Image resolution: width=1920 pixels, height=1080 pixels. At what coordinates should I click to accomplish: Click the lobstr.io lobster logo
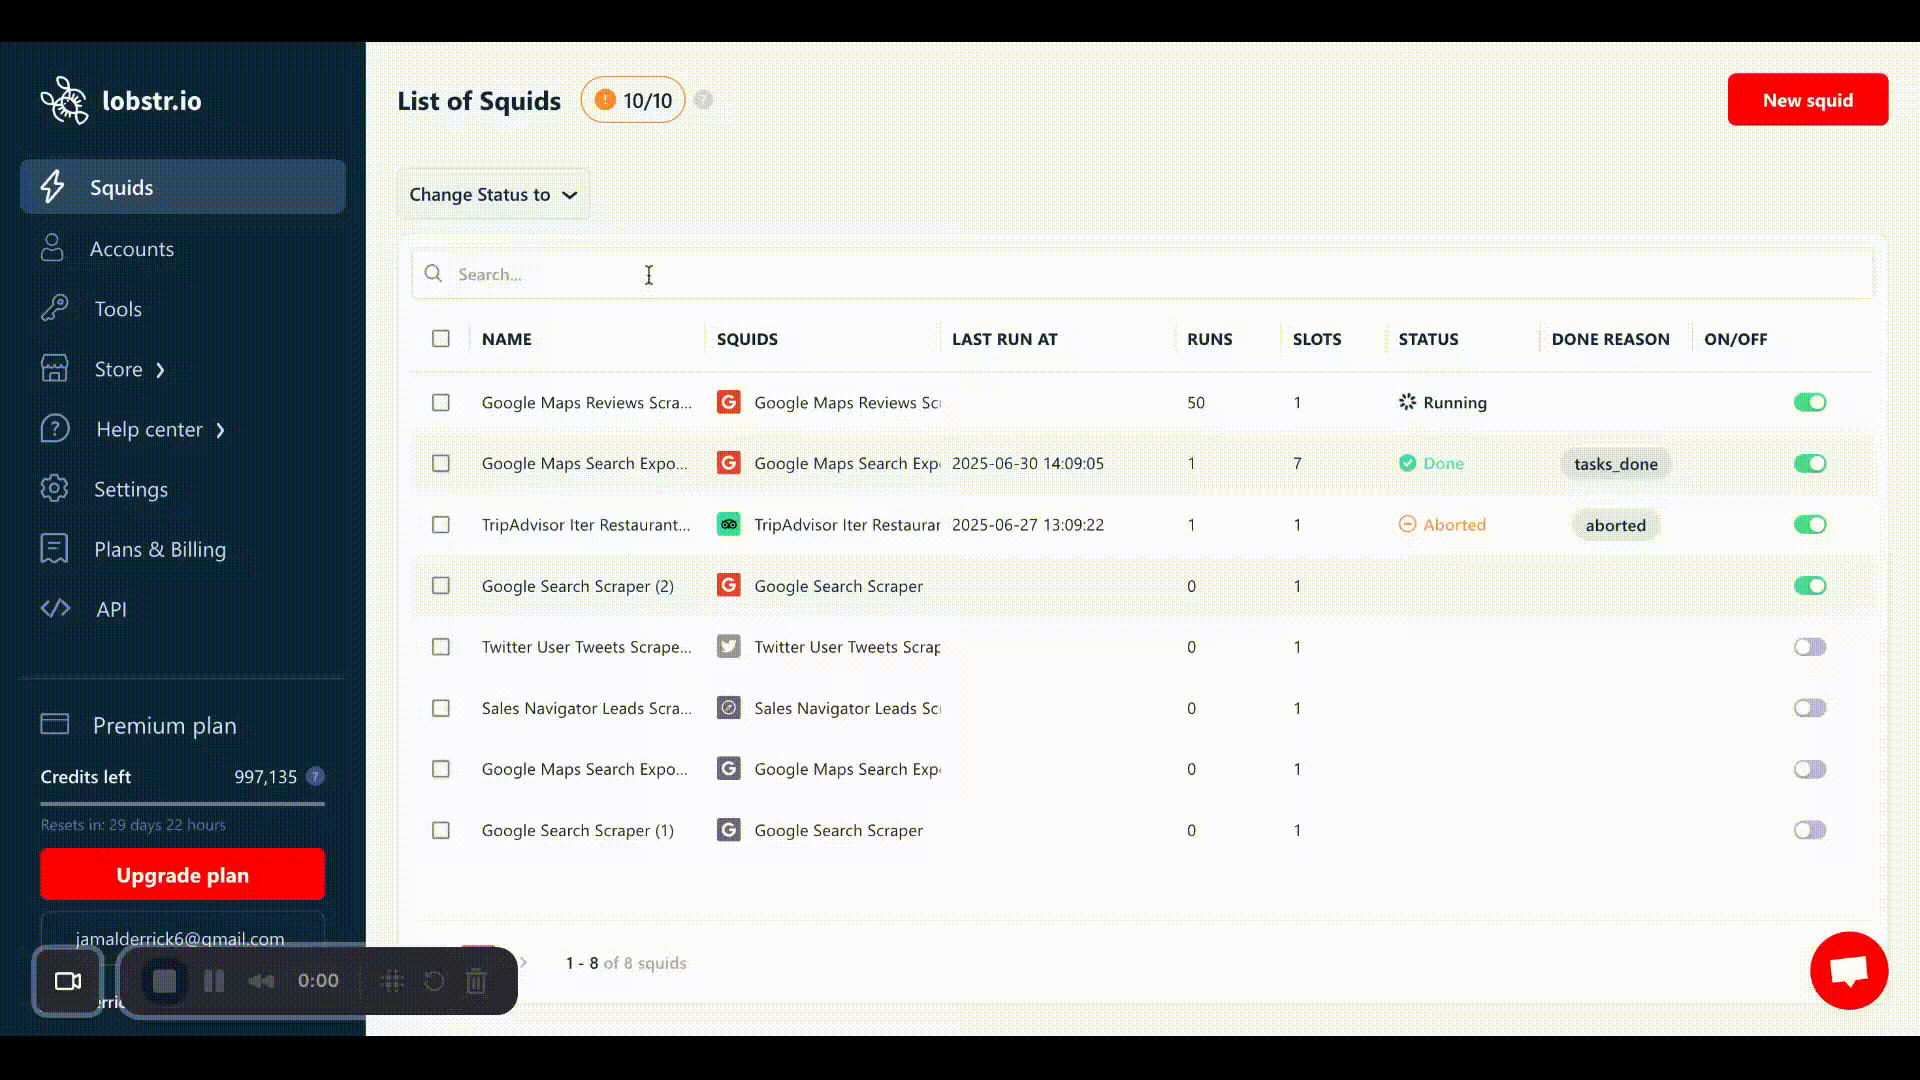tap(64, 101)
